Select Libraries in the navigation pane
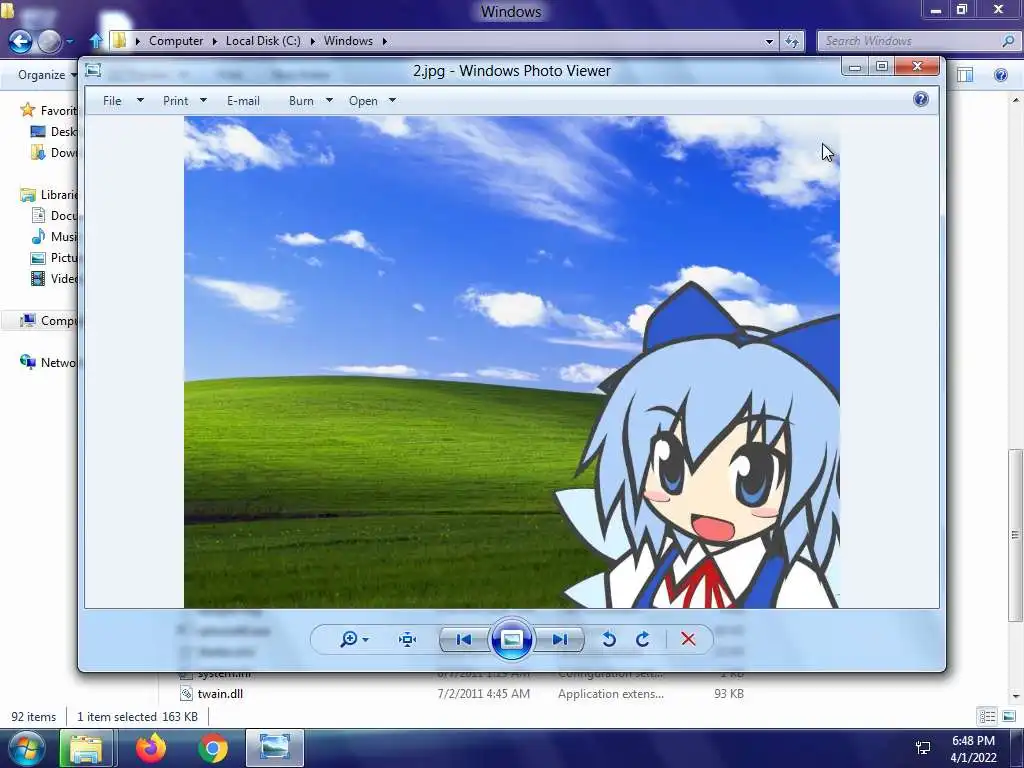 point(48,195)
